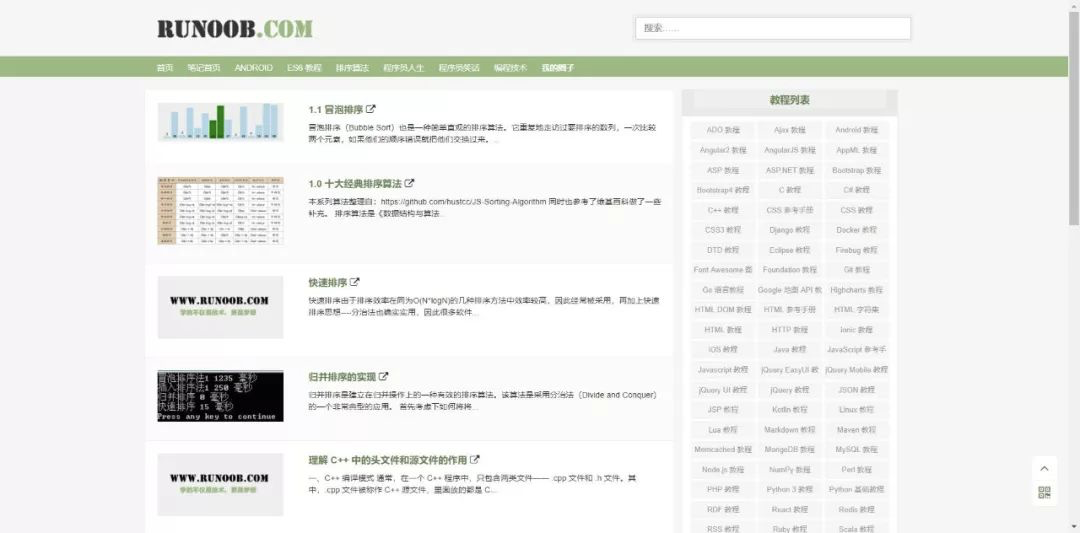Open the Android 教程 tutorial link
1080x533 pixels.
856,129
